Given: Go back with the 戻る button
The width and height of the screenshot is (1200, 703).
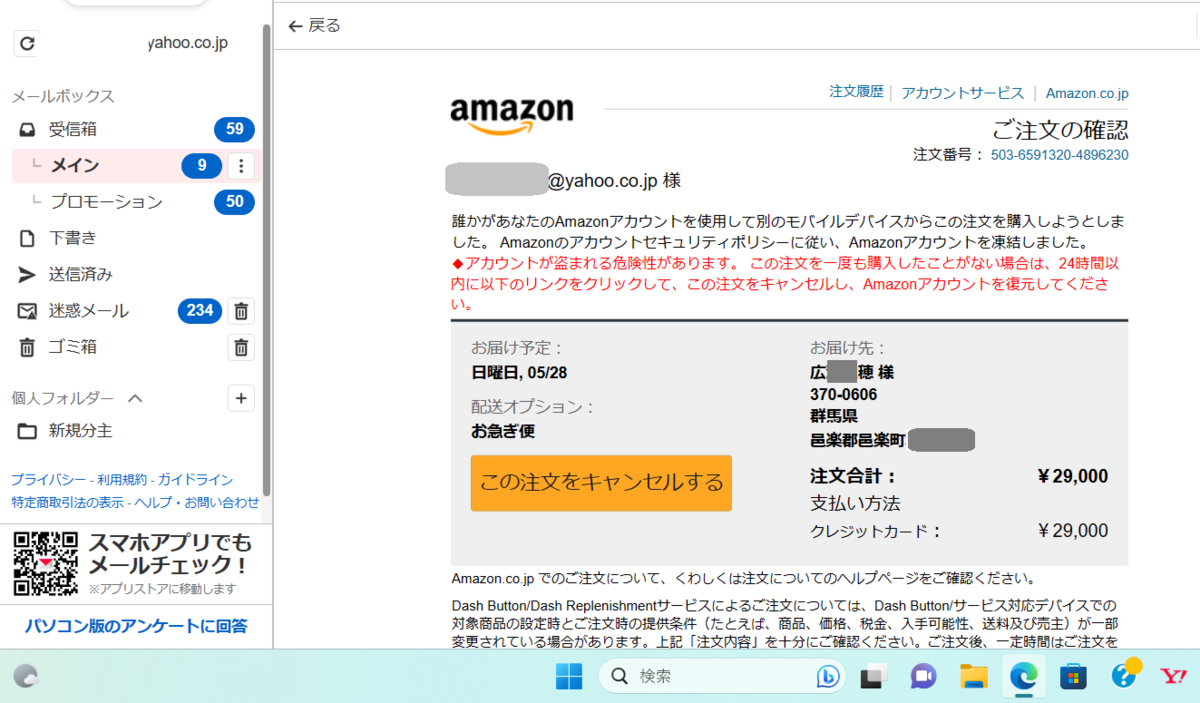Looking at the screenshot, I should point(314,26).
